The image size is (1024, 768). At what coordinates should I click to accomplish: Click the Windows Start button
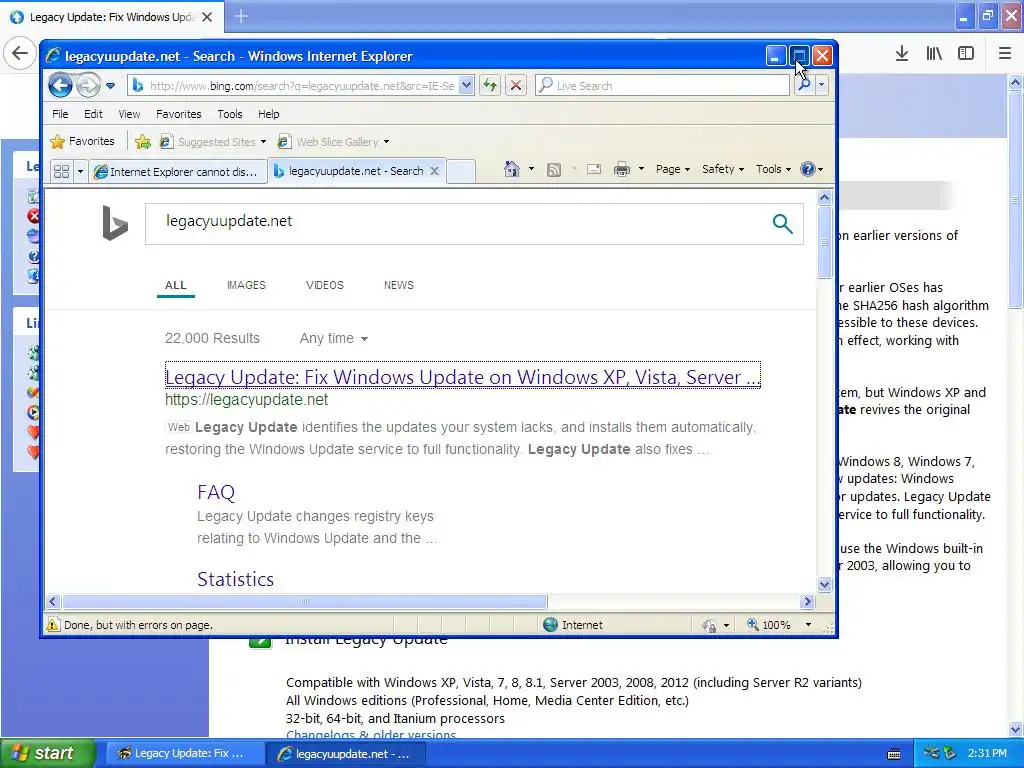point(48,754)
